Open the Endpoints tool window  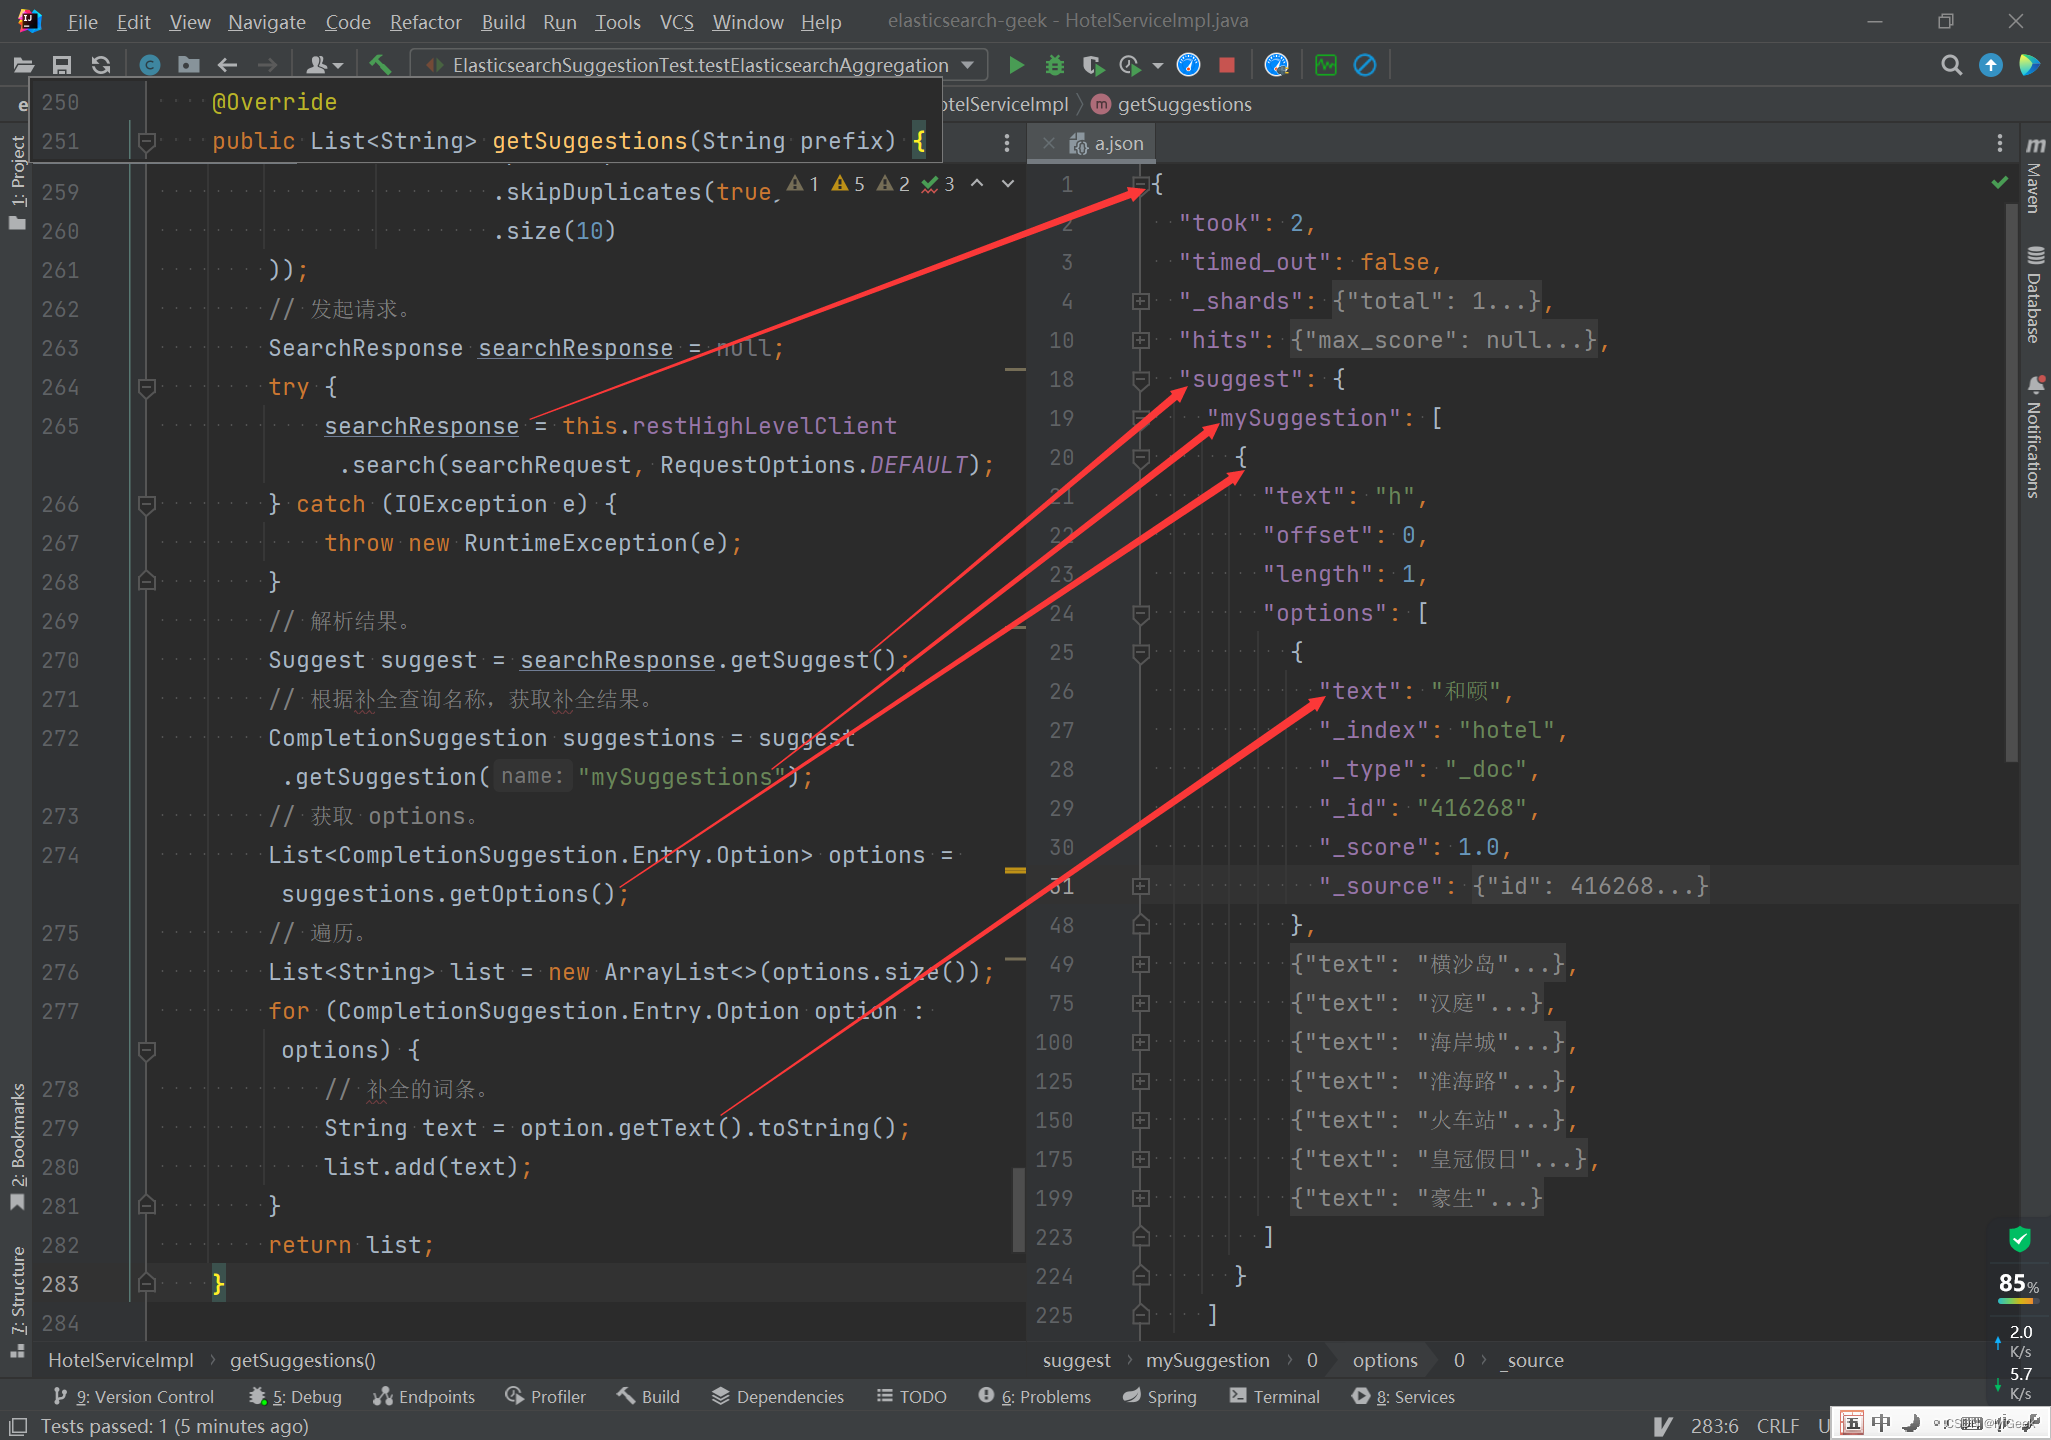point(424,1396)
